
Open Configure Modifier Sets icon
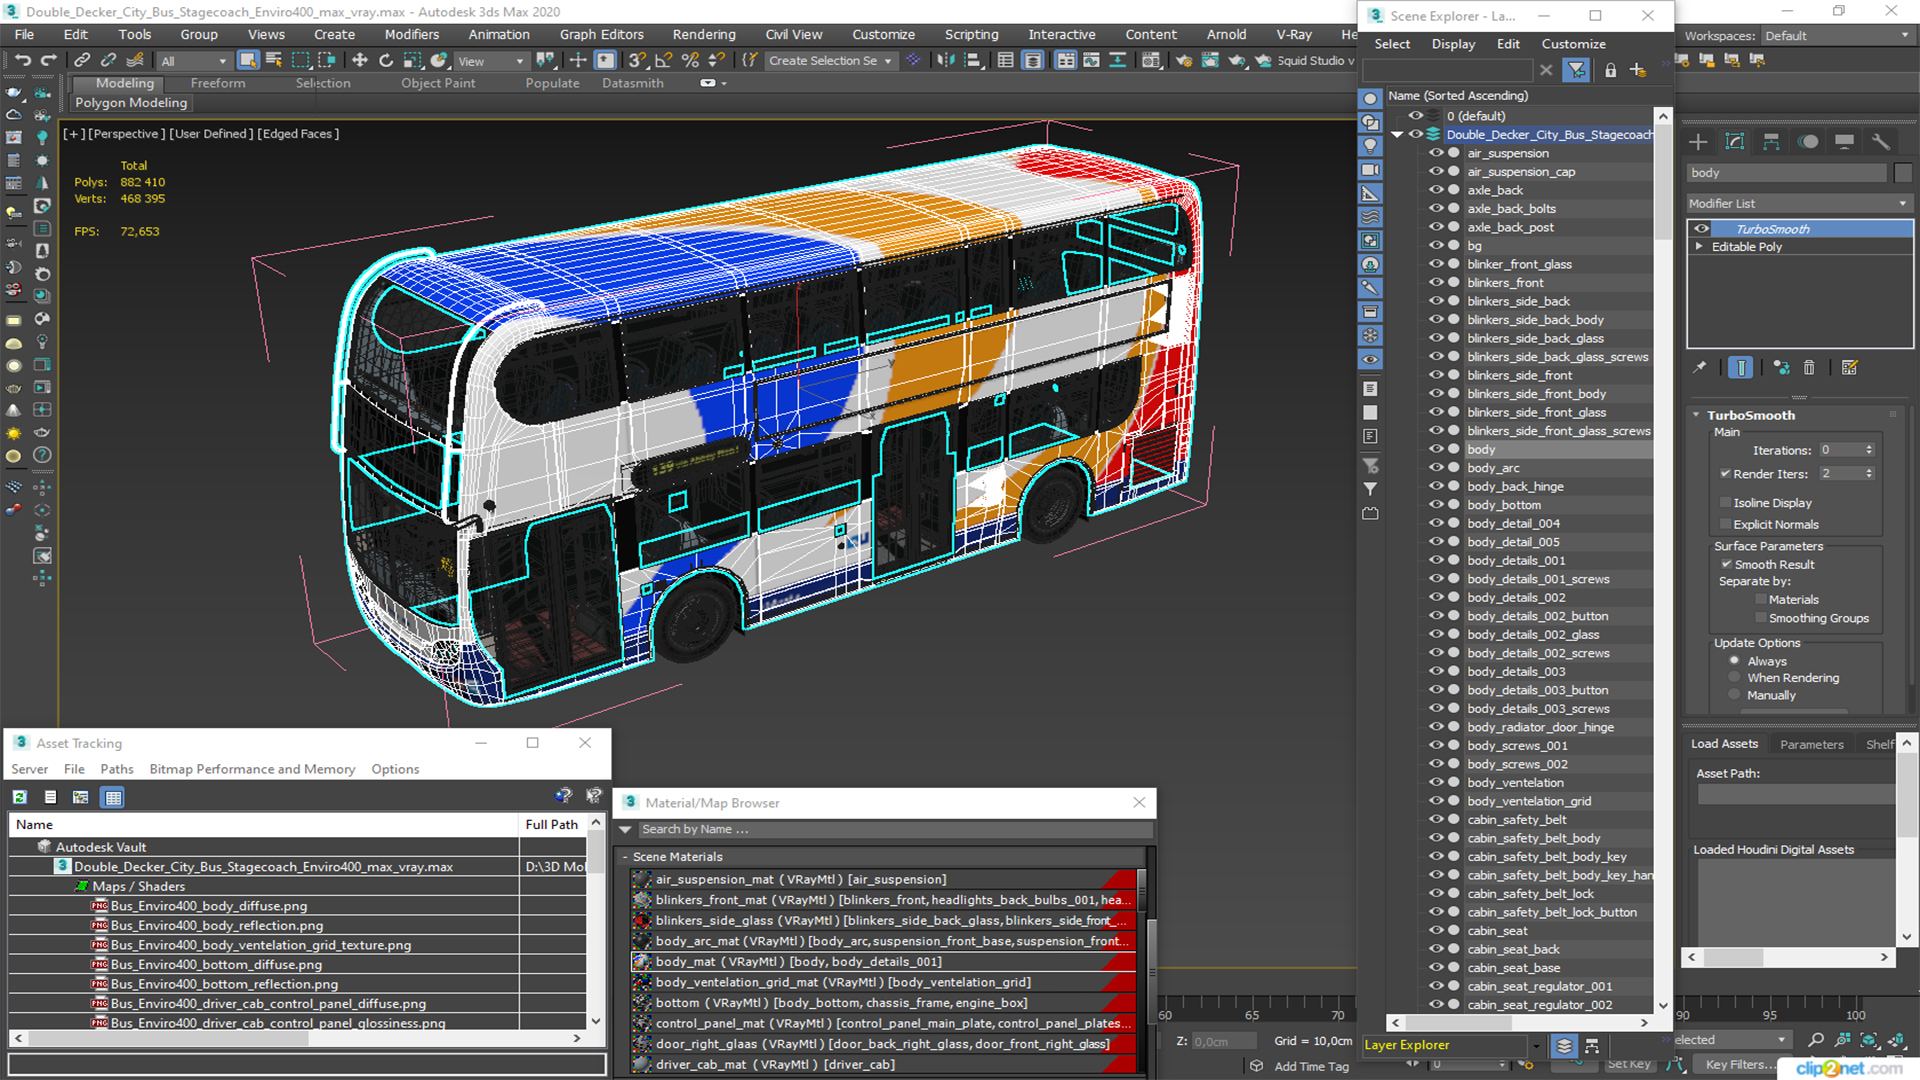[1849, 368]
